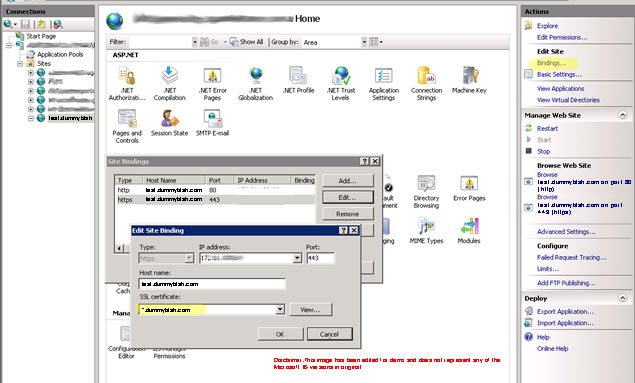Collapse the Deploy section

point(622,298)
